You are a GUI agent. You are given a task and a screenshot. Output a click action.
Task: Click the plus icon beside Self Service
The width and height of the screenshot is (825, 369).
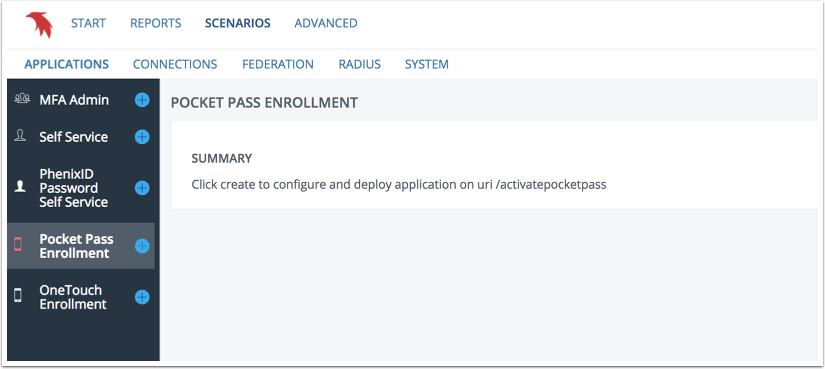[142, 137]
